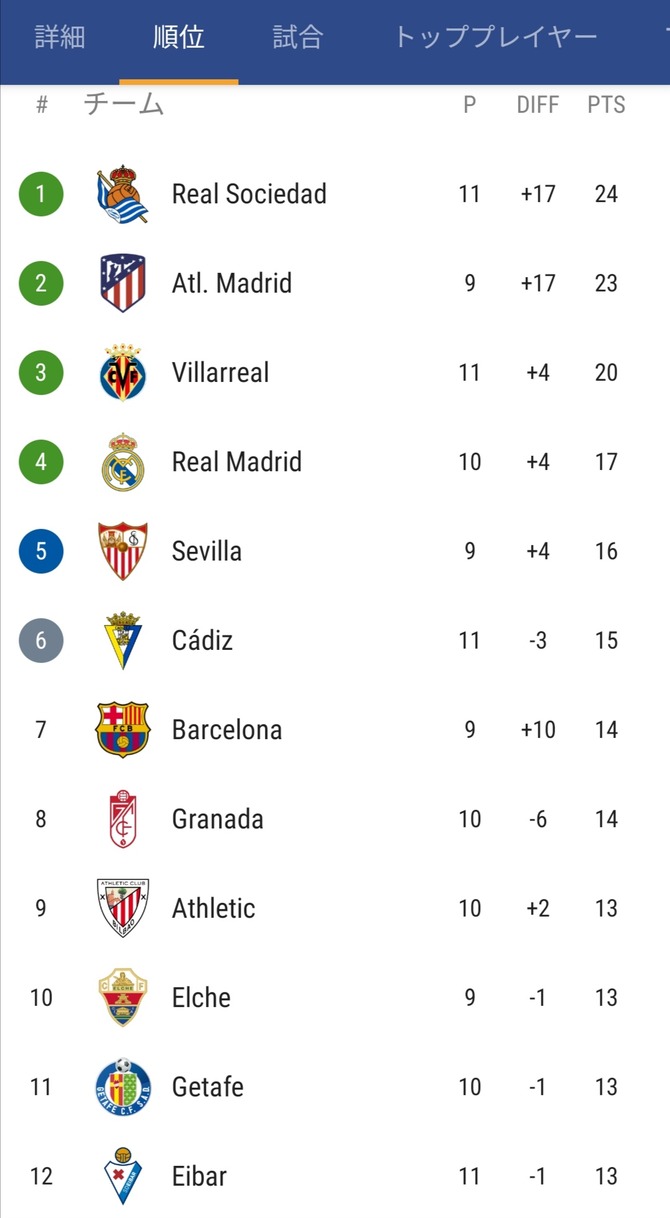Tap the Getafe blue crest icon
The width and height of the screenshot is (670, 1218).
point(123,1087)
